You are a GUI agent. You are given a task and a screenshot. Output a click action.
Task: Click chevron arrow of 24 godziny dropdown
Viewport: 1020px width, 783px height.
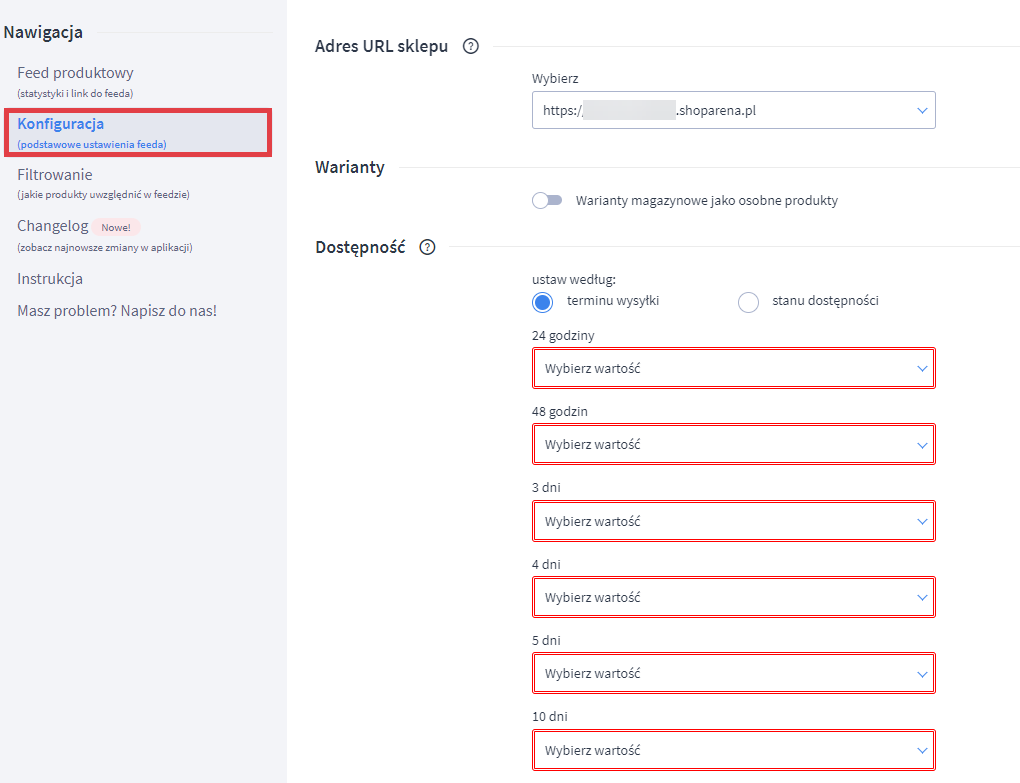tap(922, 368)
